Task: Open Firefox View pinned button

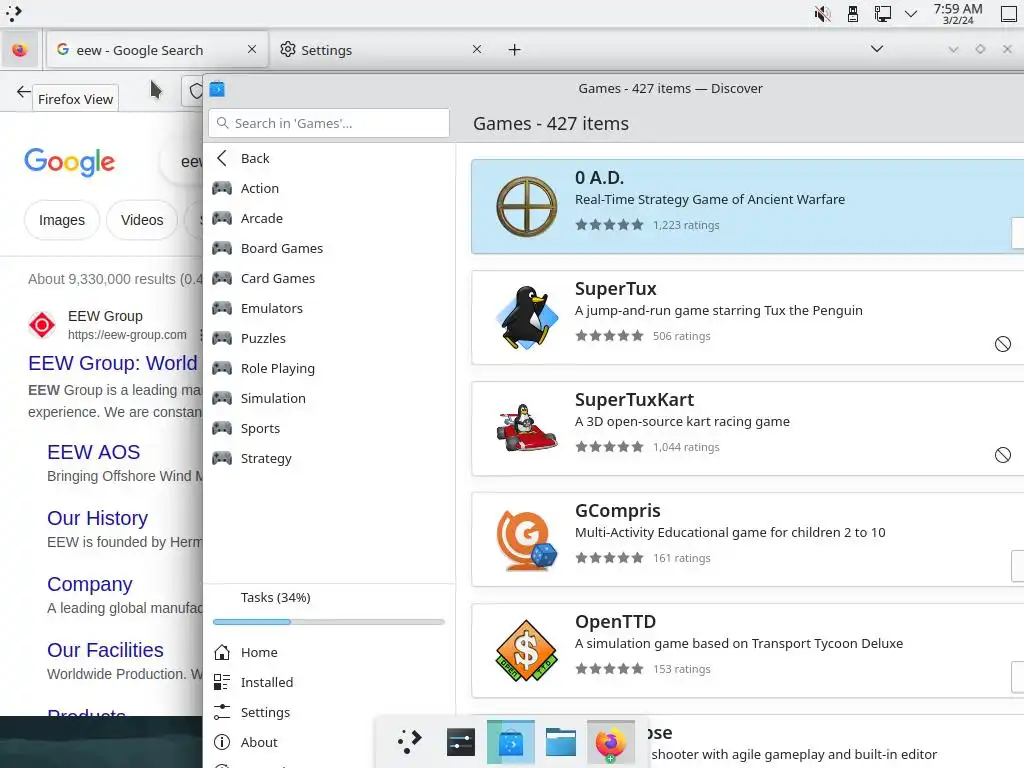Action: click(20, 50)
